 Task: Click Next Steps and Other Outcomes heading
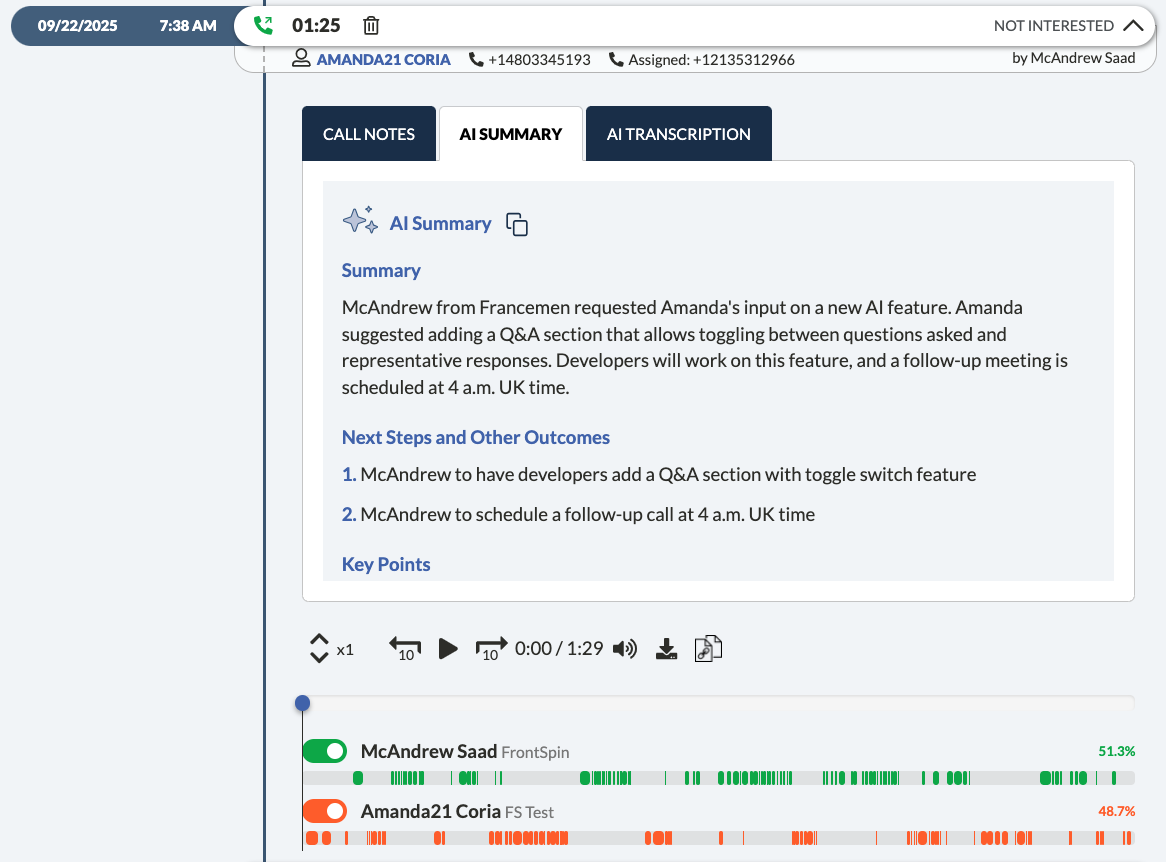click(475, 437)
